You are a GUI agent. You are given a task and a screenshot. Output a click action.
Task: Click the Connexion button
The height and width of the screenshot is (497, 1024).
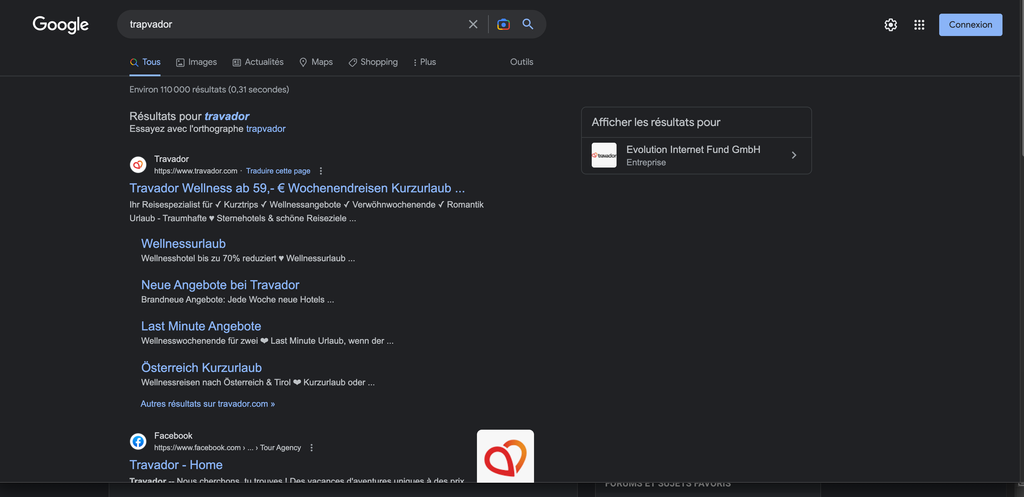pyautogui.click(x=970, y=25)
